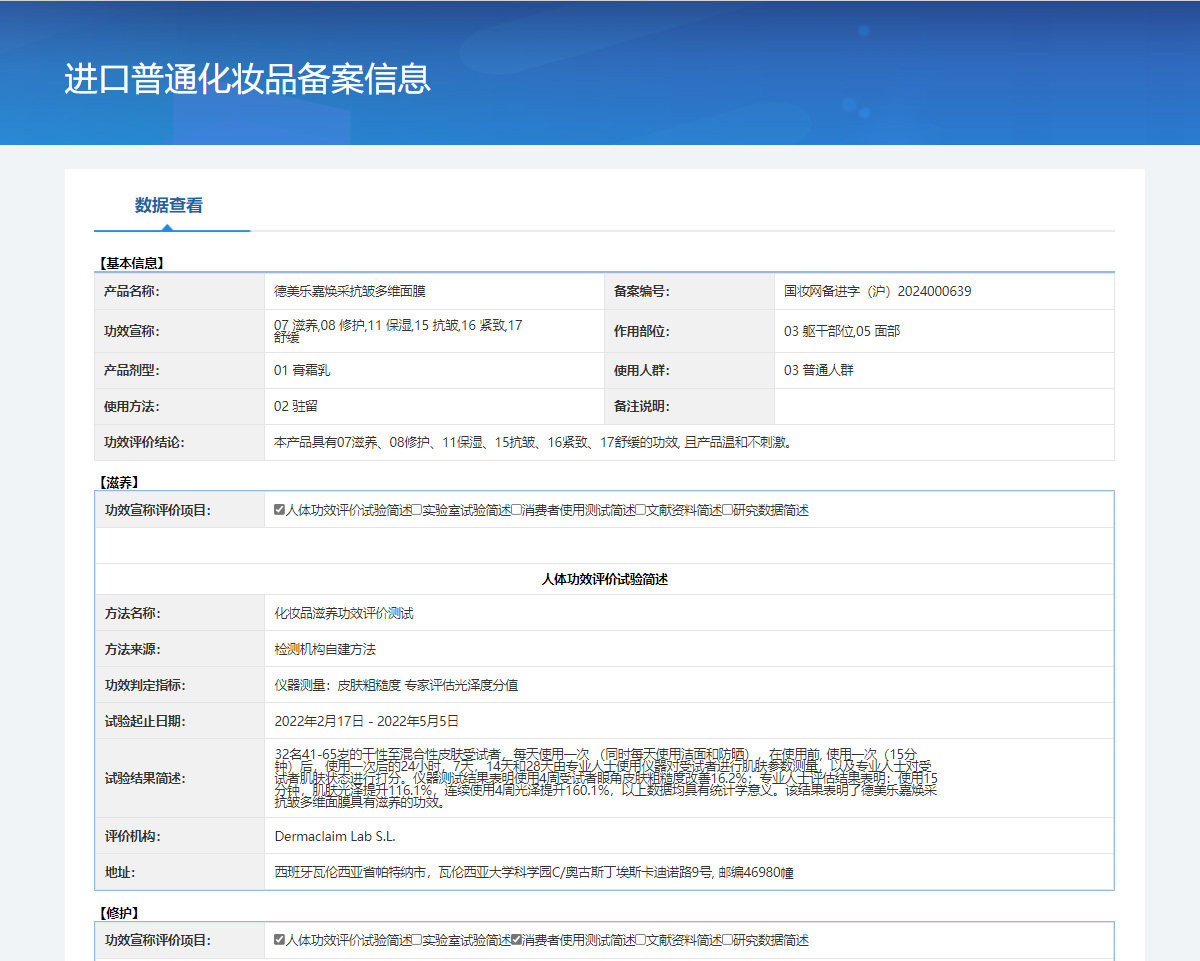Click the 人体功效评价试验简述 table heading
Image resolution: width=1200 pixels, height=961 pixels.
(604, 579)
